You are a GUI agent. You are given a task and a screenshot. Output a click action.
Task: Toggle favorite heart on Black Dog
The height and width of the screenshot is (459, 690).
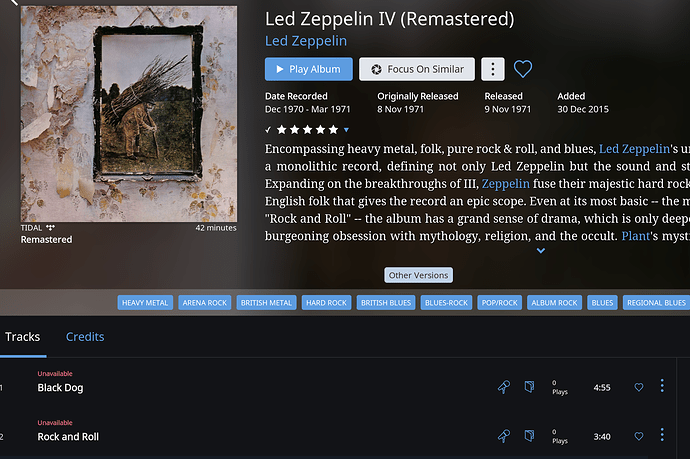pos(639,387)
